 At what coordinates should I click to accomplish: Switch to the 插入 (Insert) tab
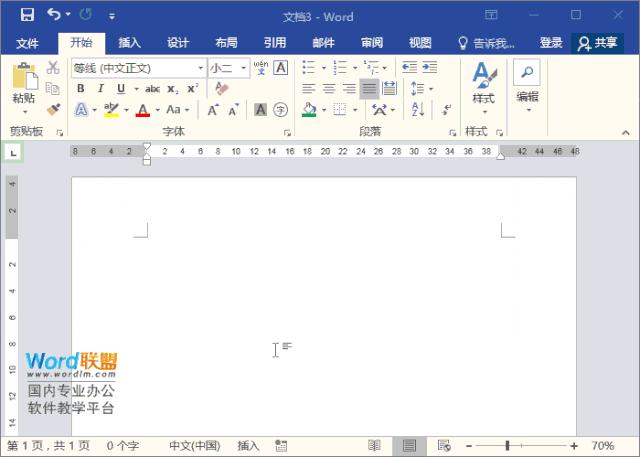tap(129, 43)
